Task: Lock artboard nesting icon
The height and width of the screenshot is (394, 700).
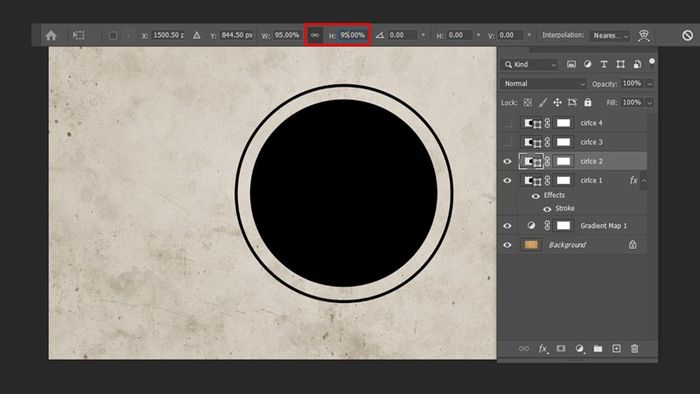Action: [x=572, y=103]
